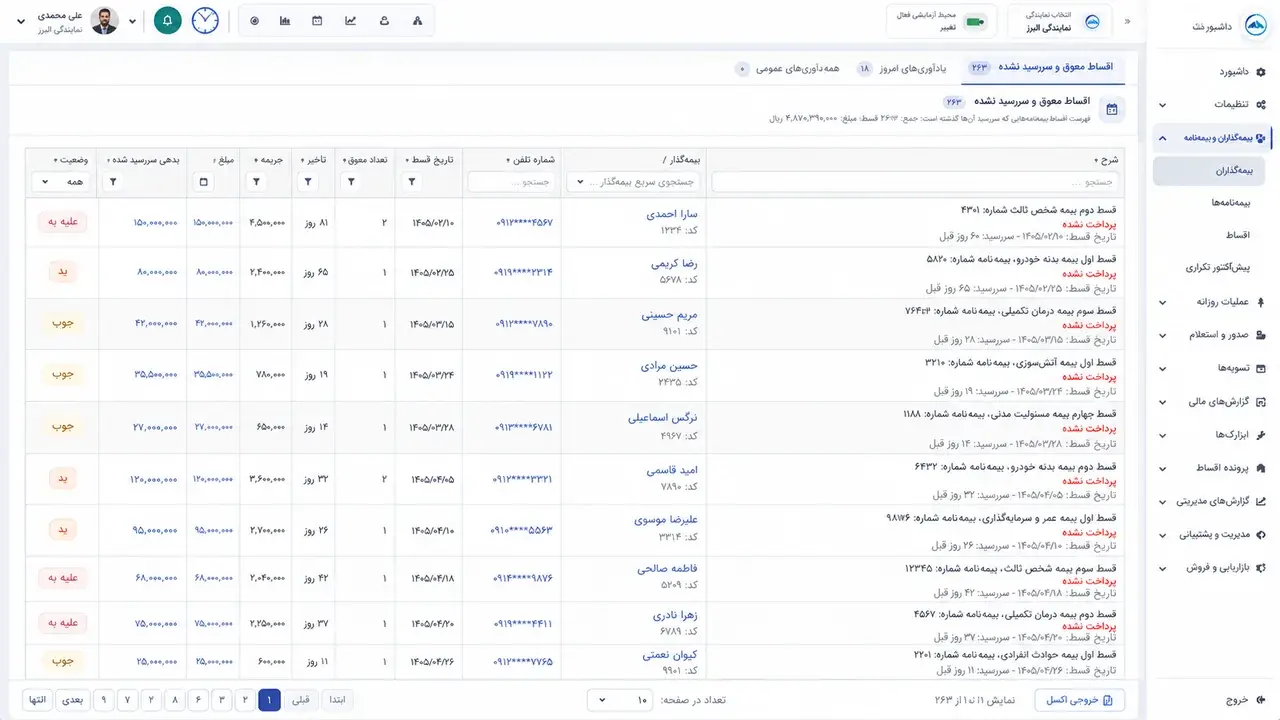1280x720 pixels.
Task: Open policyholder سارا احمدی
Action: 673,213
